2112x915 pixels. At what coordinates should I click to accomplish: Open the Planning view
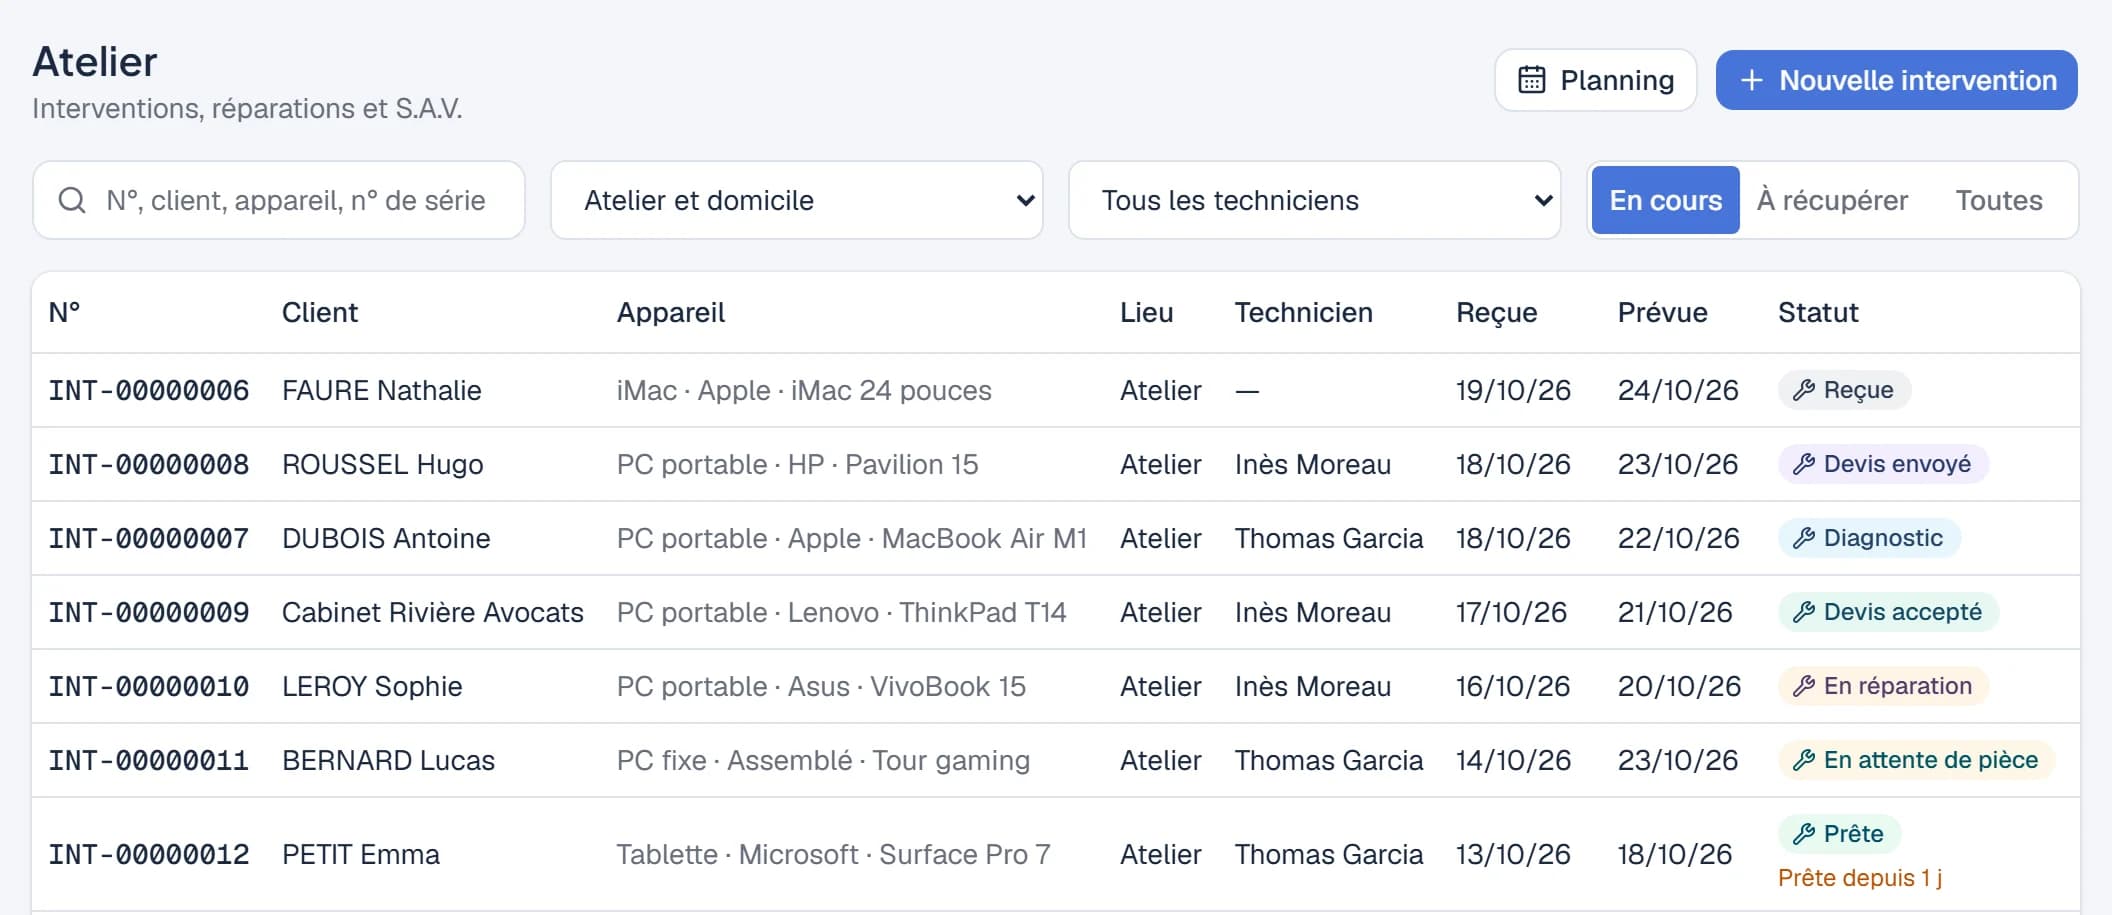click(1596, 80)
